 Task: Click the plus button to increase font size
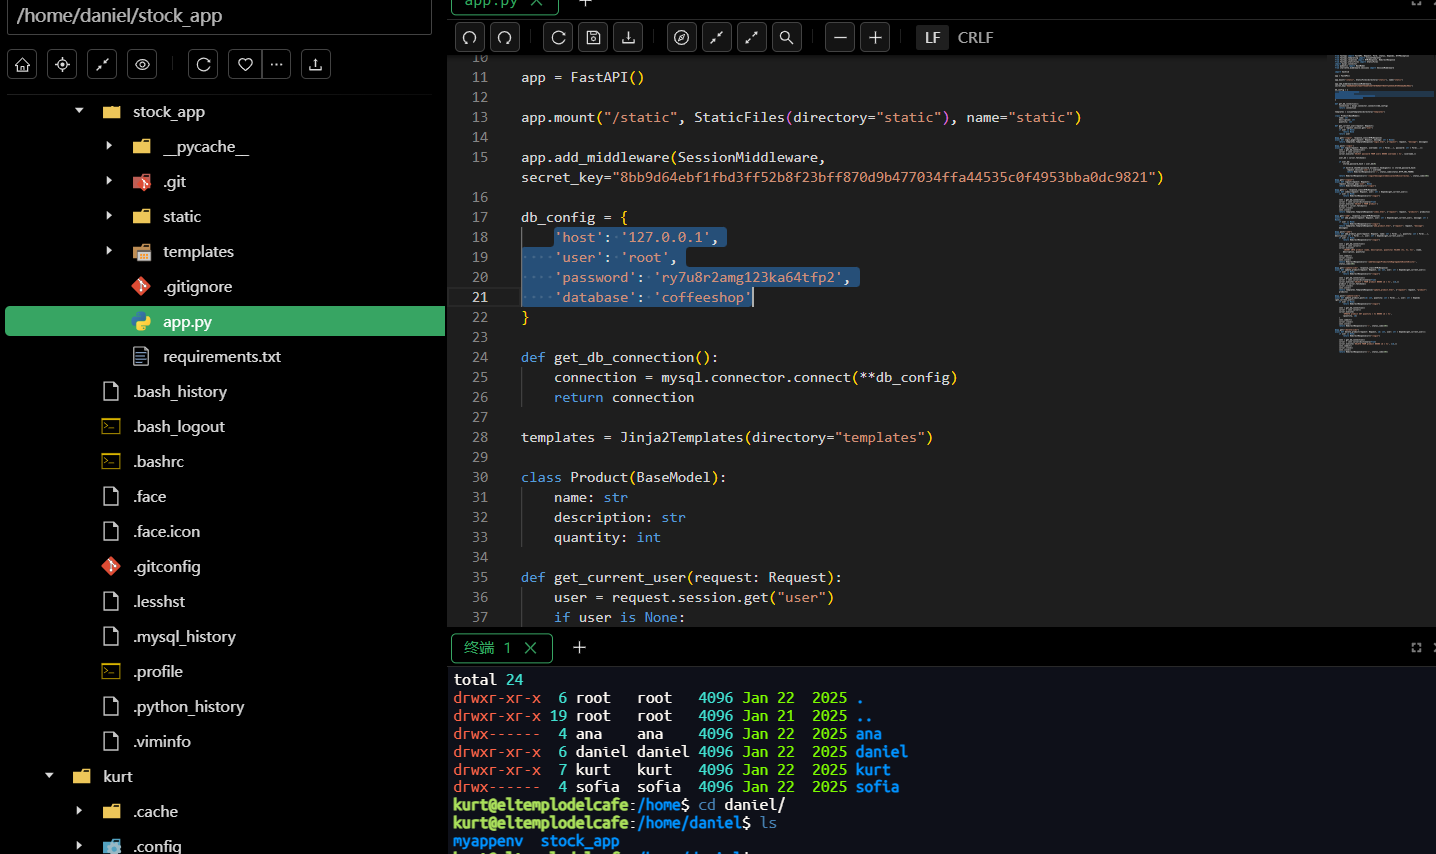(x=875, y=38)
